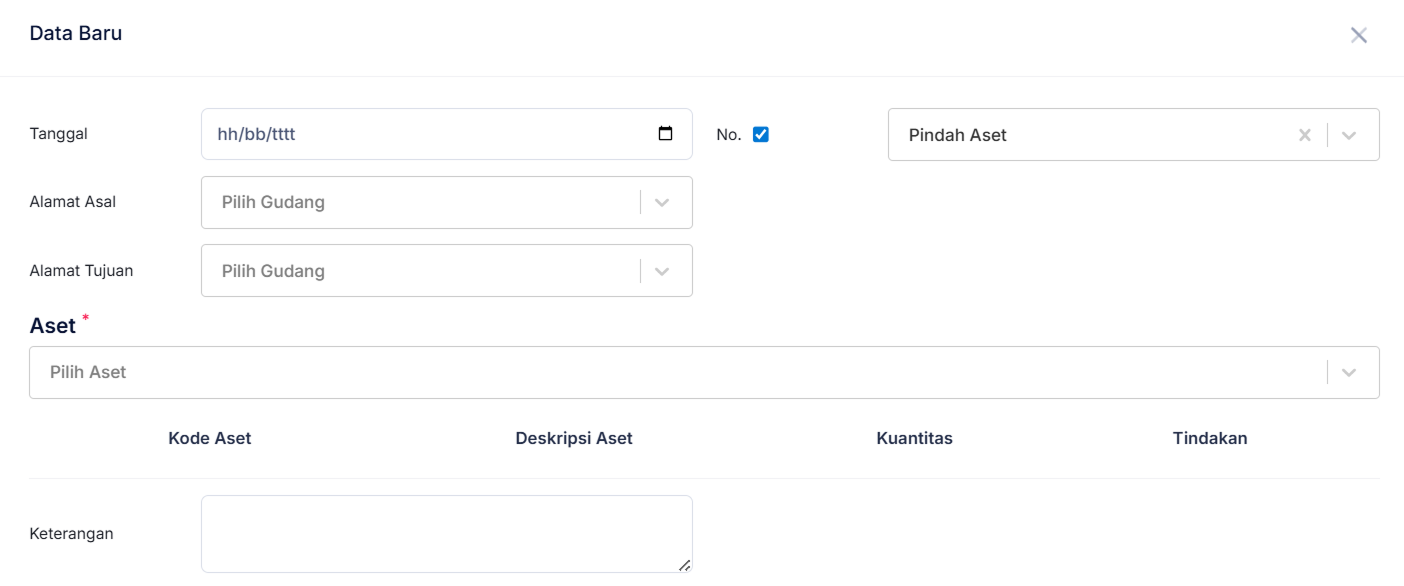This screenshot has height=586, width=1404.
Task: Focus the Tanggal date text hh/bb/tttt
Action: [256, 134]
